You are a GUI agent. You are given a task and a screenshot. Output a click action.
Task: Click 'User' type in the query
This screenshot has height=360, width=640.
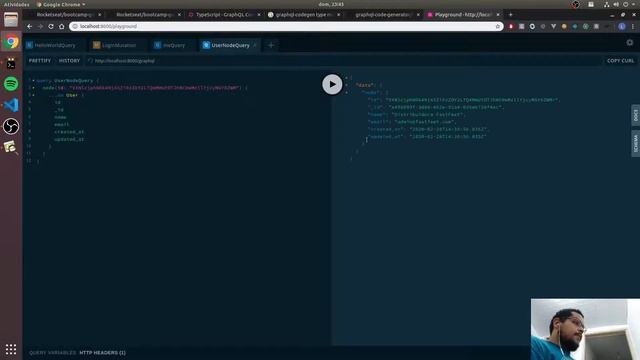pos(72,95)
